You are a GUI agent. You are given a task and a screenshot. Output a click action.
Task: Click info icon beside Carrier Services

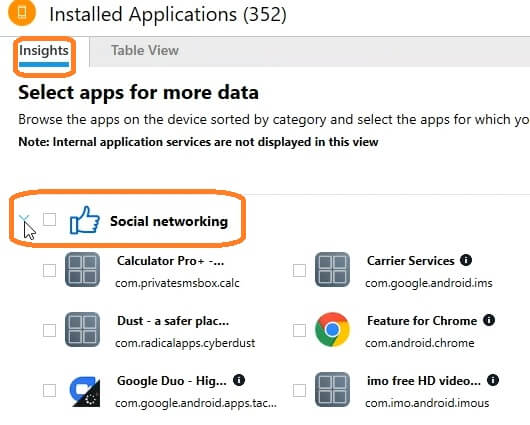coord(466,260)
